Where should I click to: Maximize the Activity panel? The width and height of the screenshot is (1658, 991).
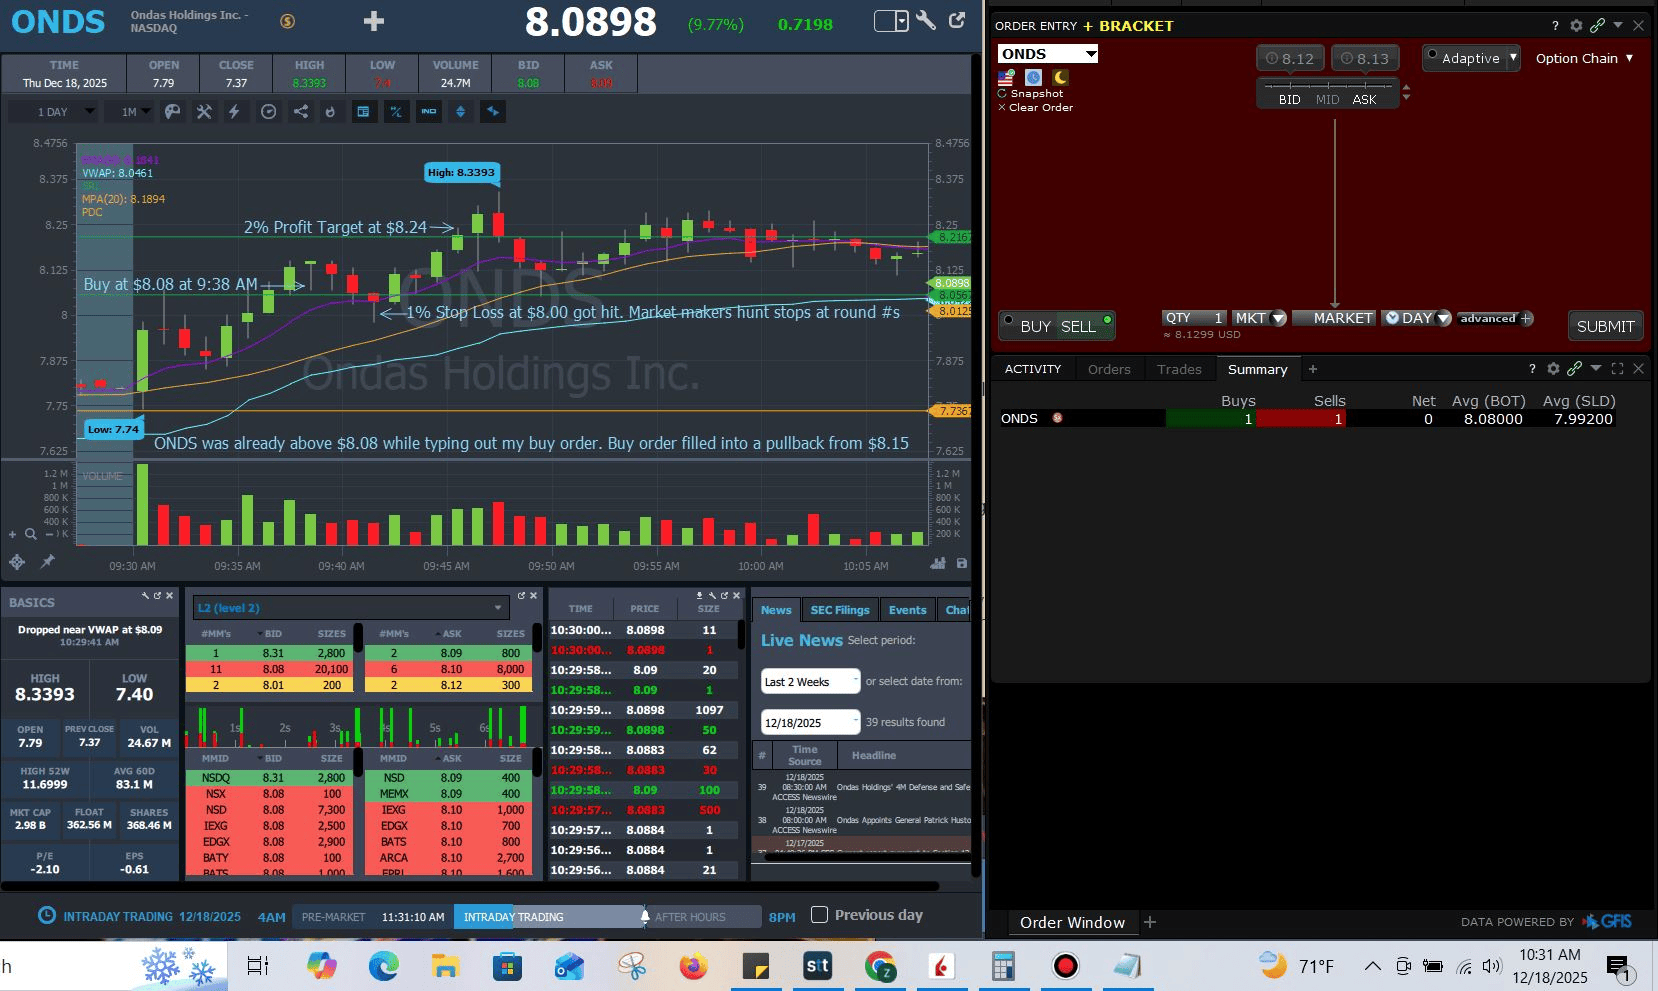click(1617, 369)
